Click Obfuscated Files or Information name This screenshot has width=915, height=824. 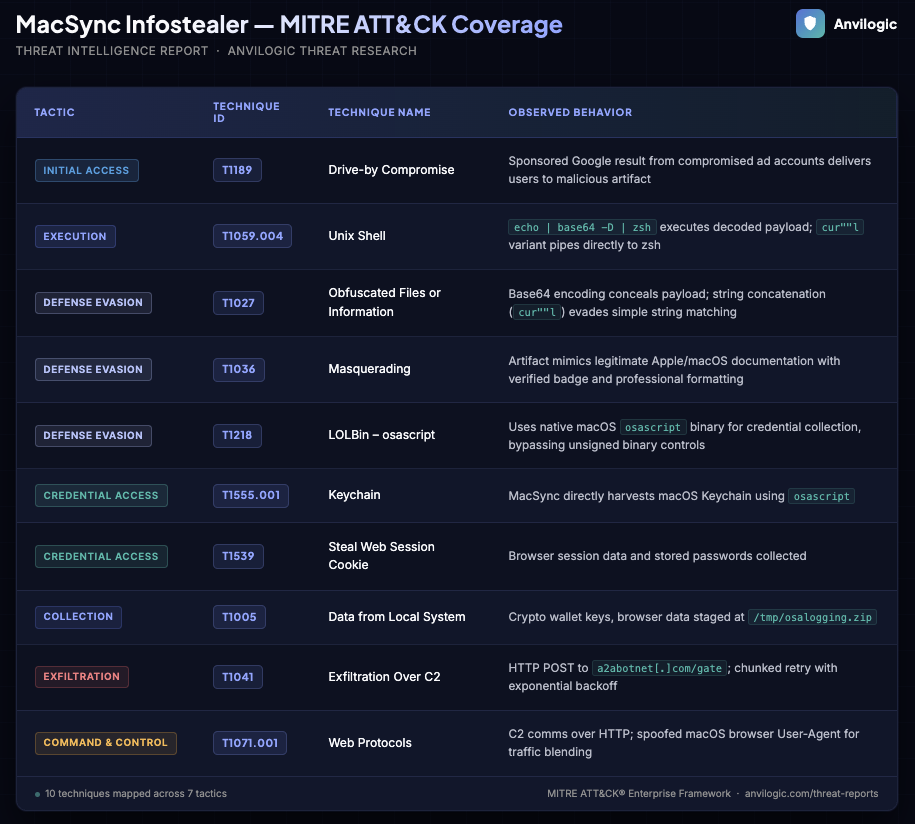(x=385, y=302)
